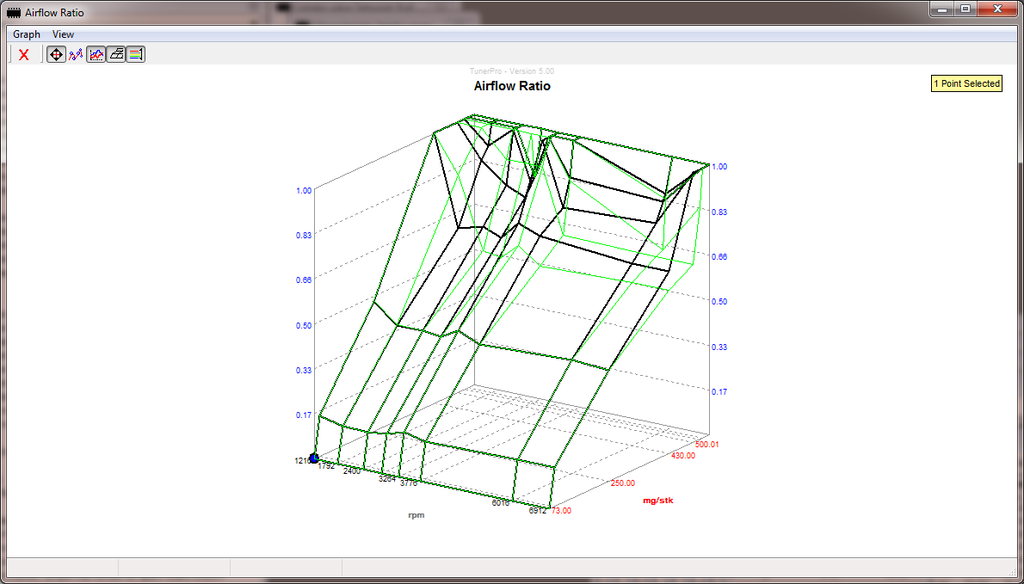
Task: Click the 2400 rpm axis value
Action: [x=352, y=471]
